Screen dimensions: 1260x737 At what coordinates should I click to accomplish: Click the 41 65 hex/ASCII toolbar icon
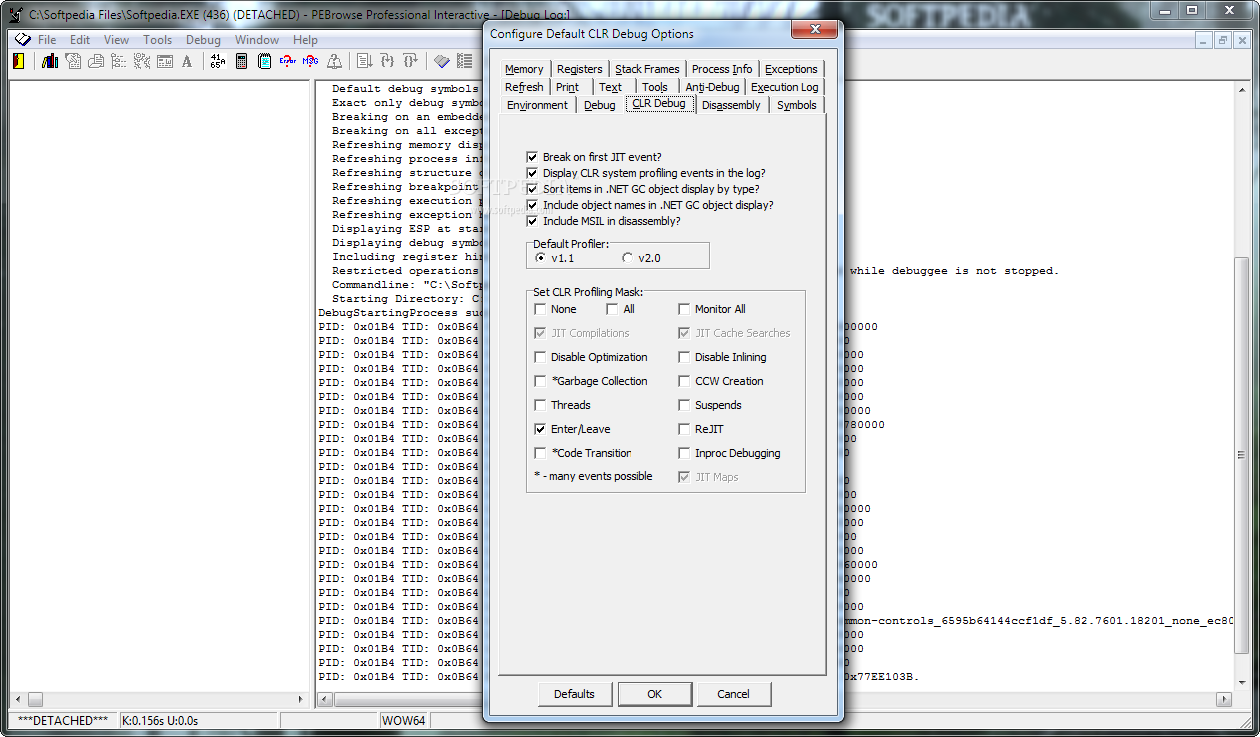pyautogui.click(x=217, y=61)
